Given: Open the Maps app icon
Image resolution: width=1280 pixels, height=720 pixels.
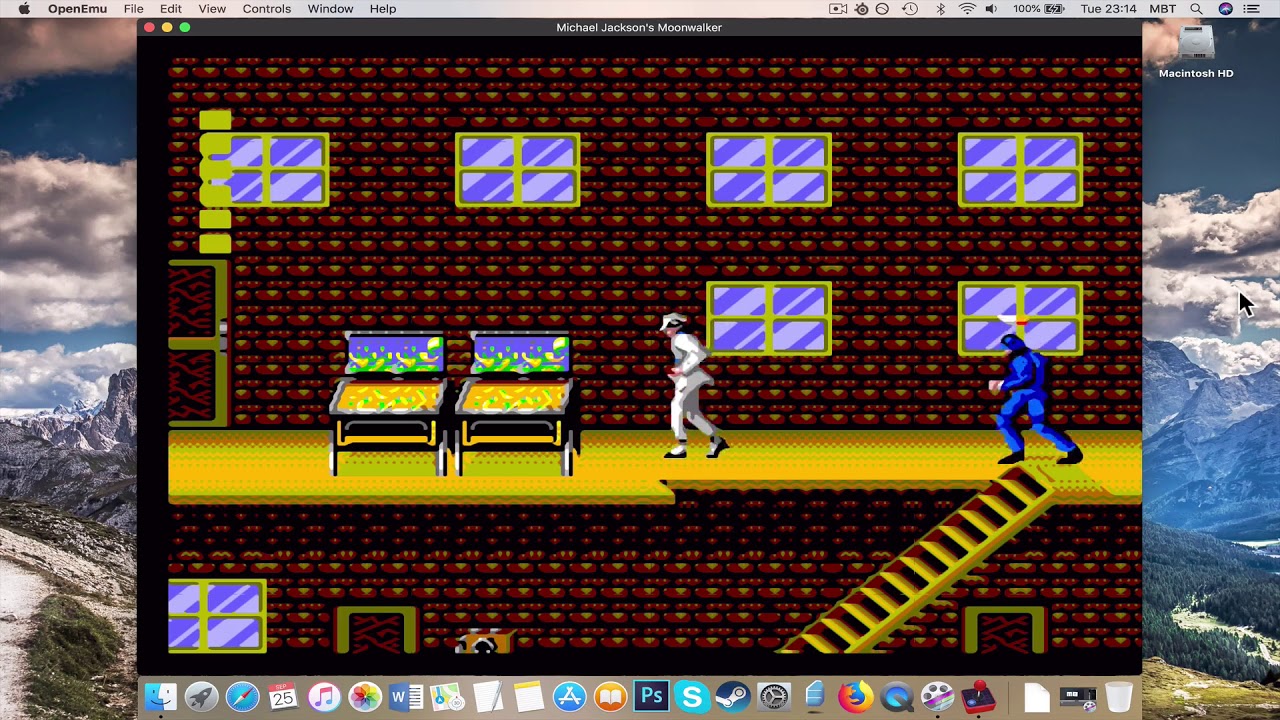Looking at the screenshot, I should 447,697.
